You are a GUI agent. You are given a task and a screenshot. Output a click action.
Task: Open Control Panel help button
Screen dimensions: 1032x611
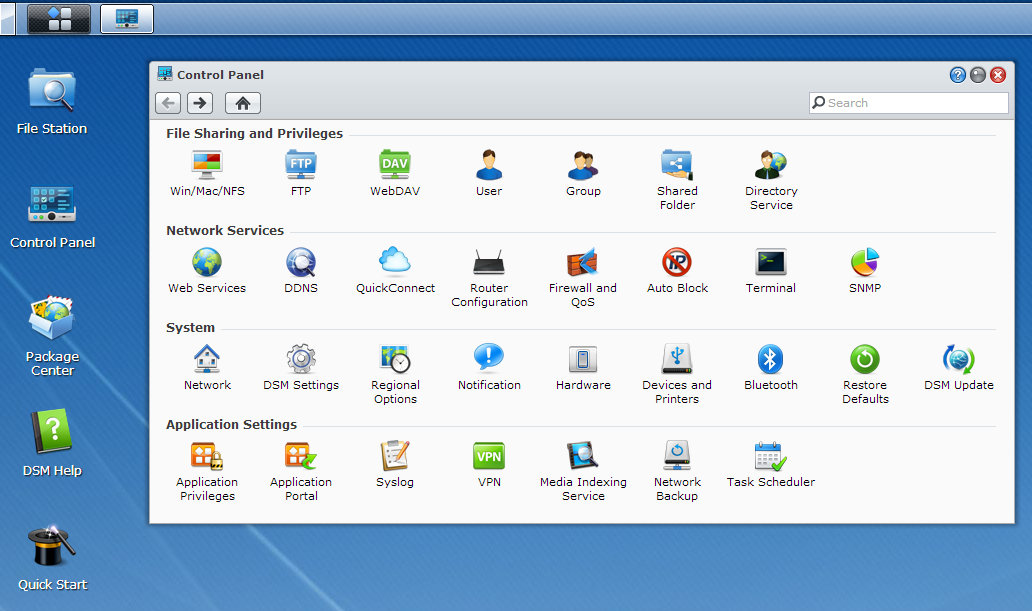958,75
